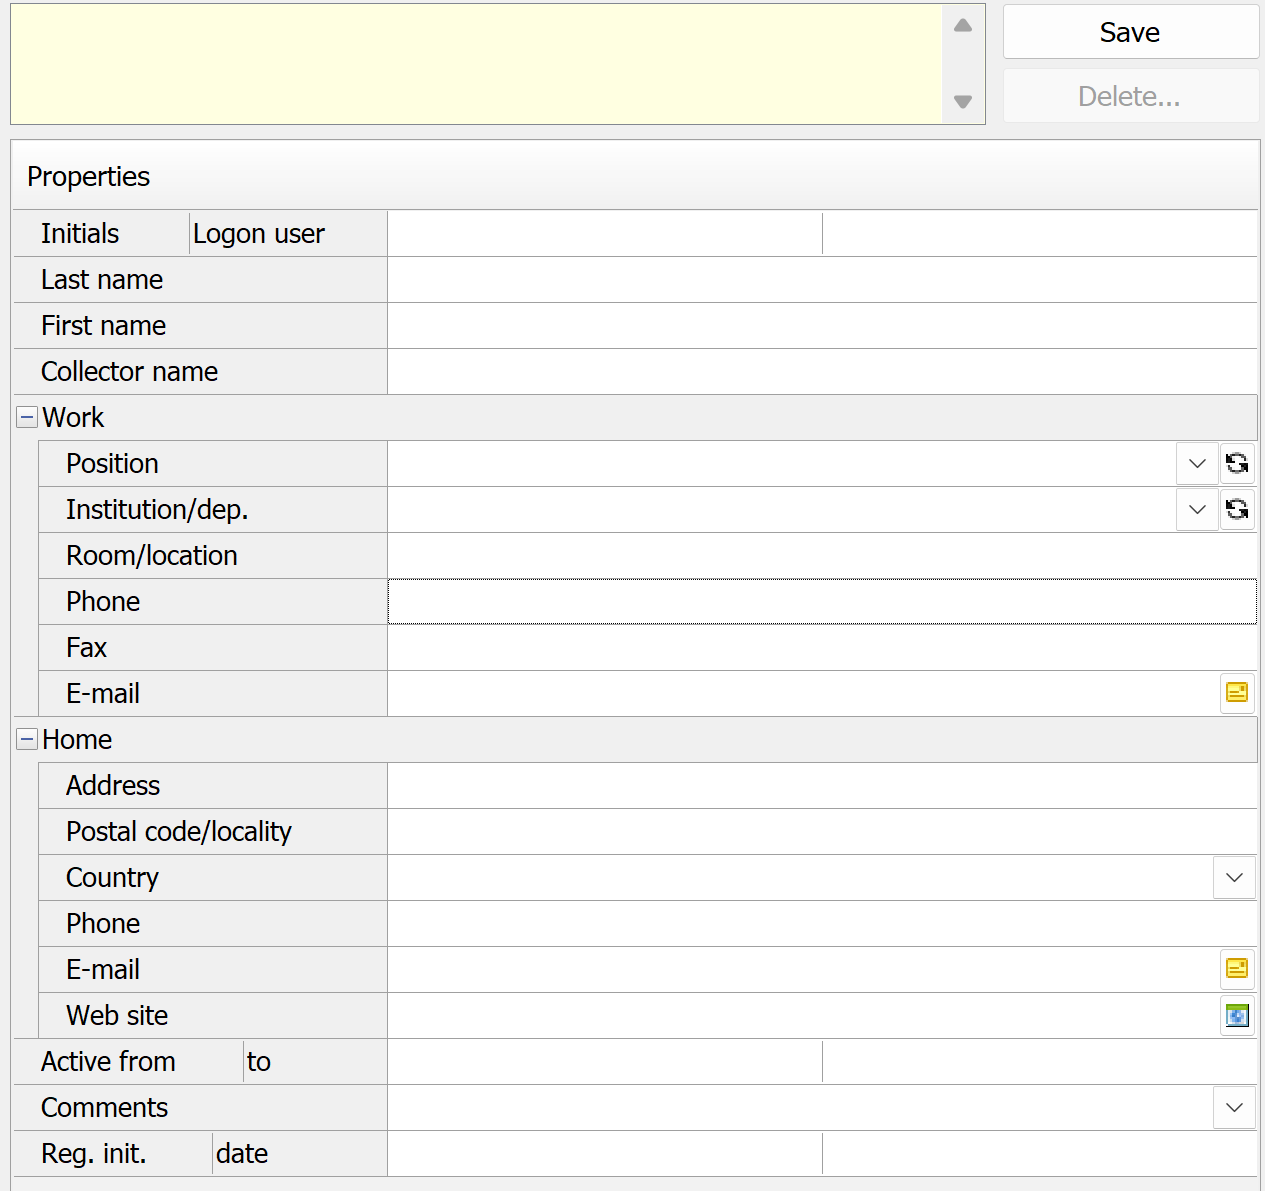The width and height of the screenshot is (1265, 1191).
Task: Select the Room/location text field
Action: 821,556
